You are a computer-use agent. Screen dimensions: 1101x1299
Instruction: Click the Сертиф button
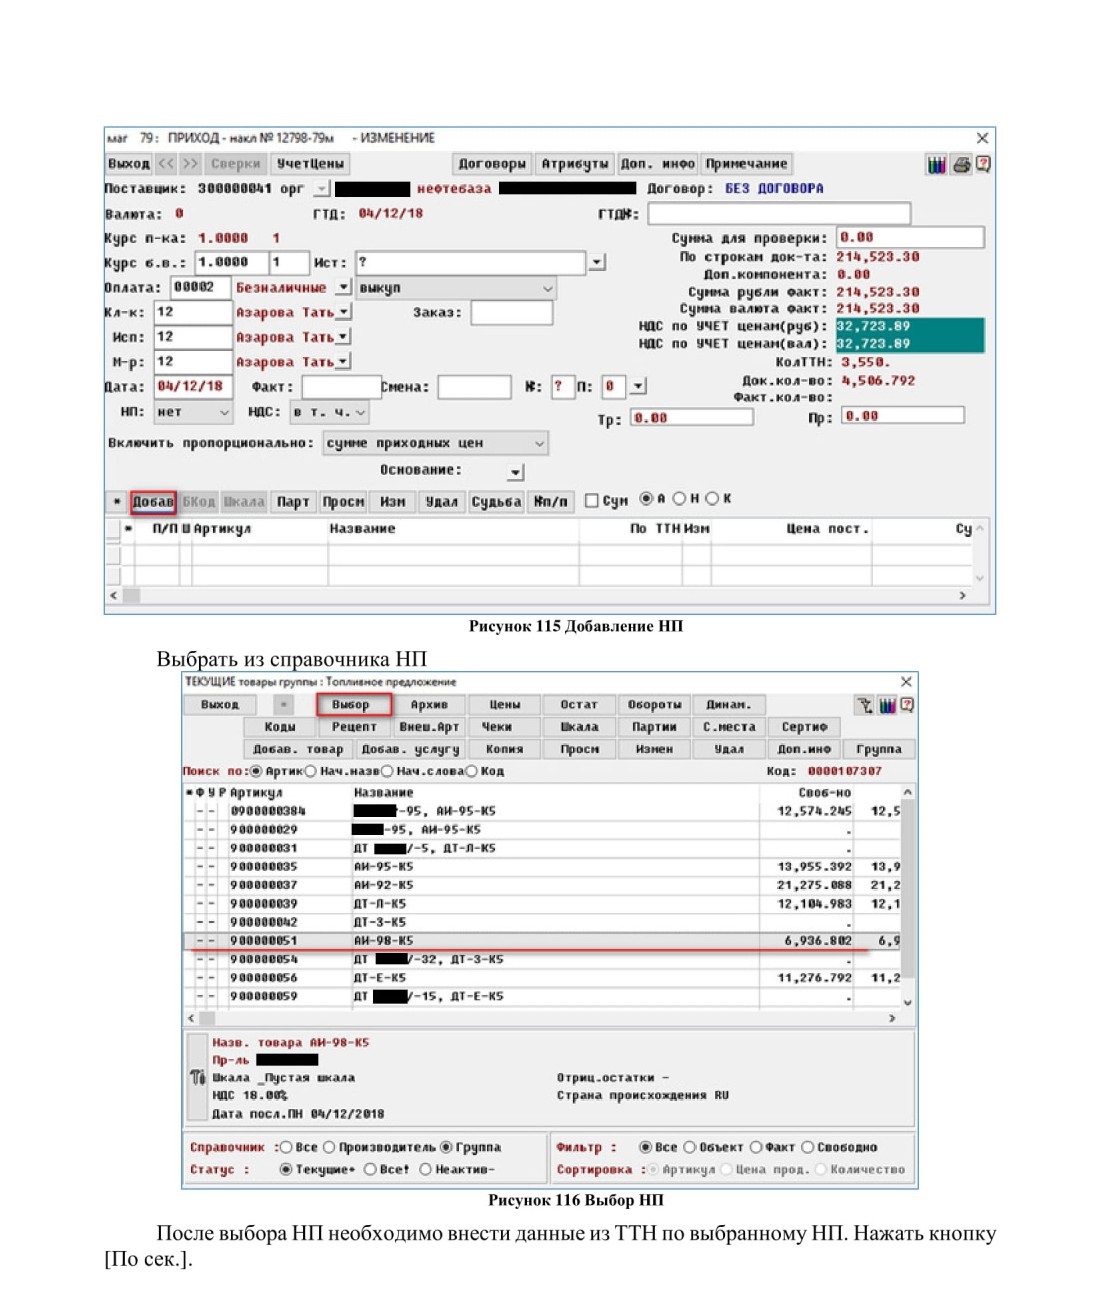805,727
